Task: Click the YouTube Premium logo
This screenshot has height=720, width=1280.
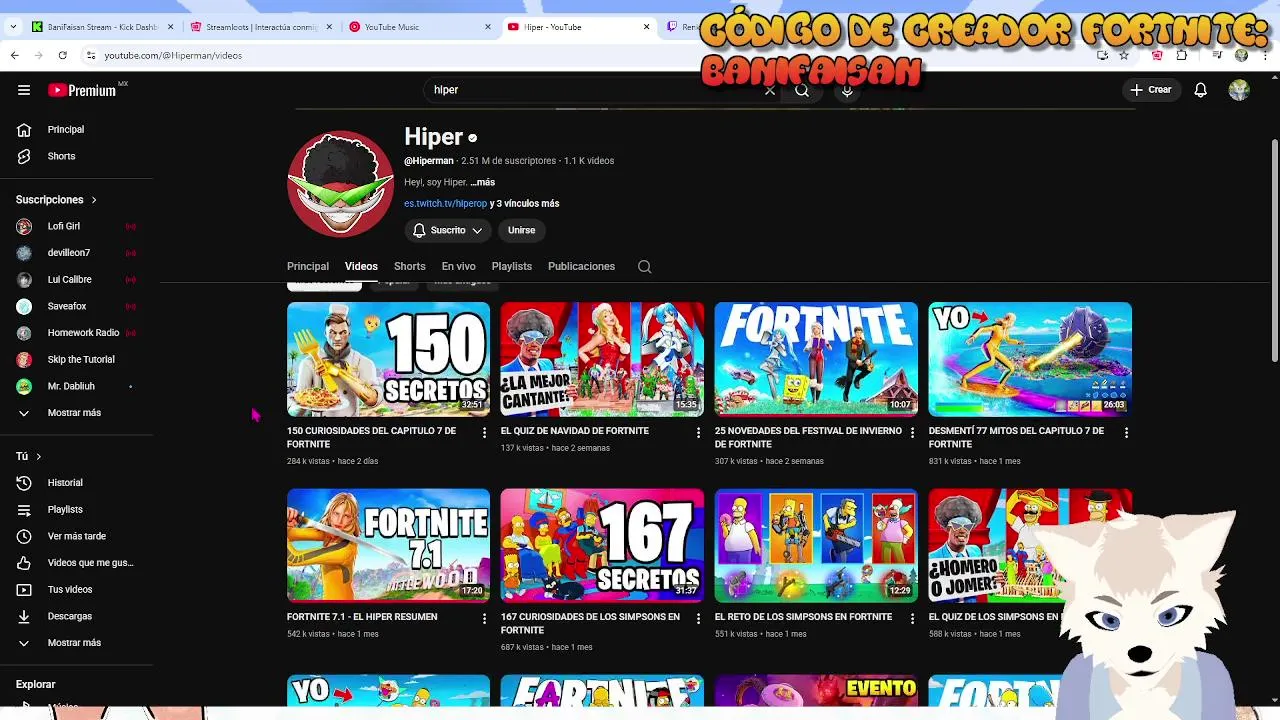Action: point(82,90)
